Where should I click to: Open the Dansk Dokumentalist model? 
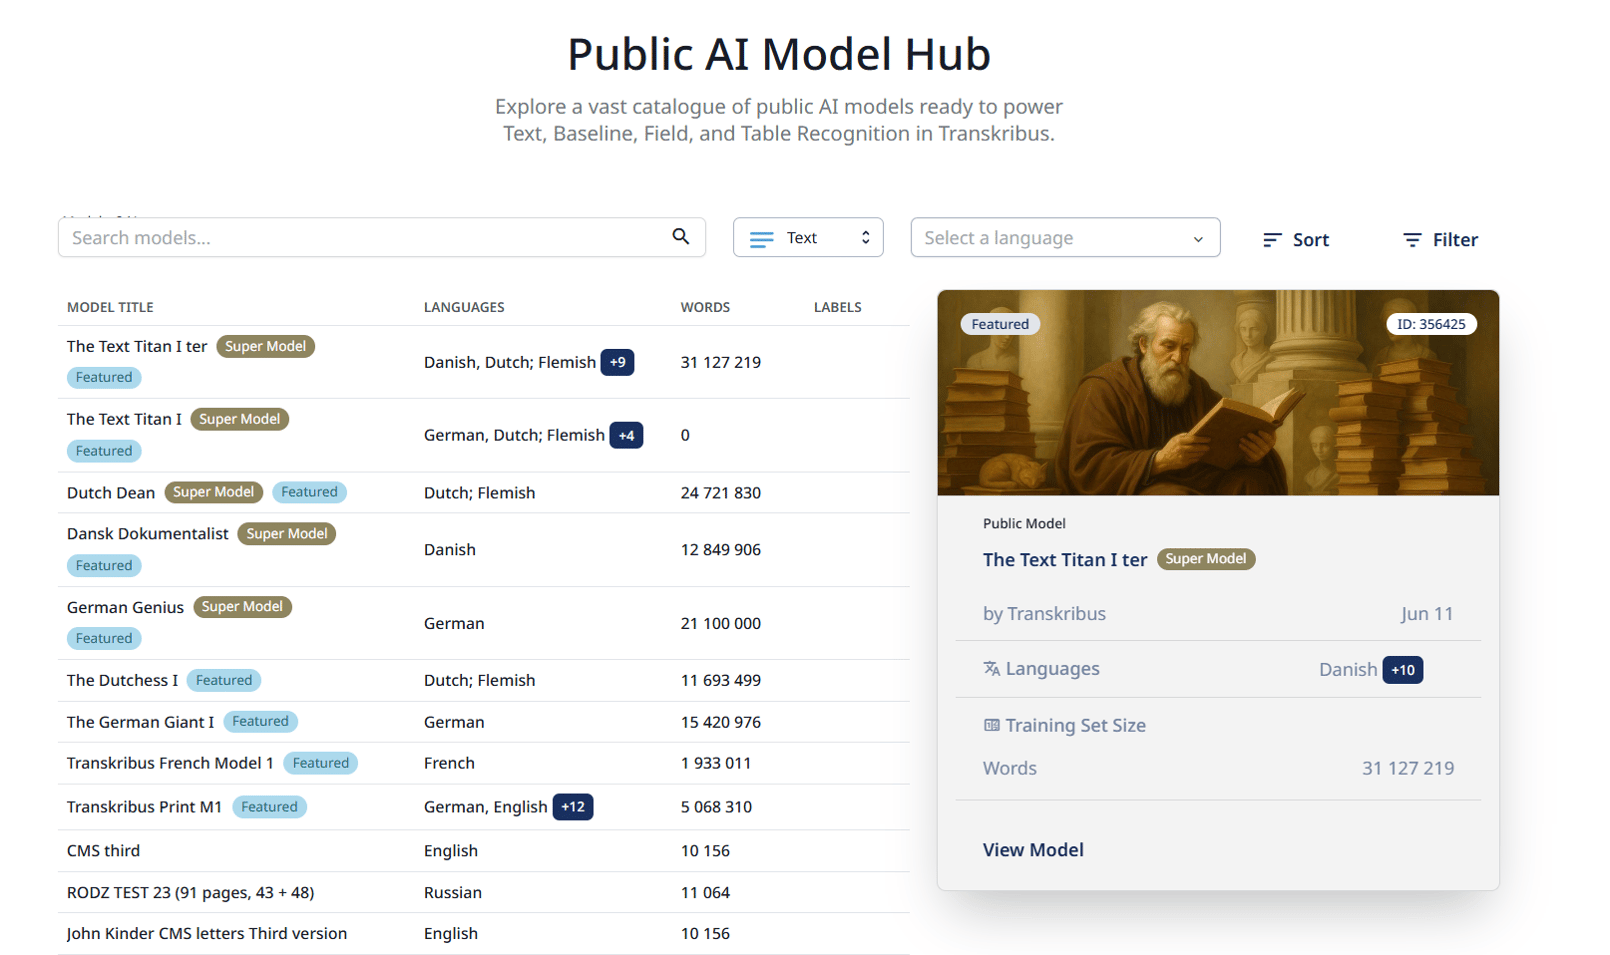(x=147, y=533)
